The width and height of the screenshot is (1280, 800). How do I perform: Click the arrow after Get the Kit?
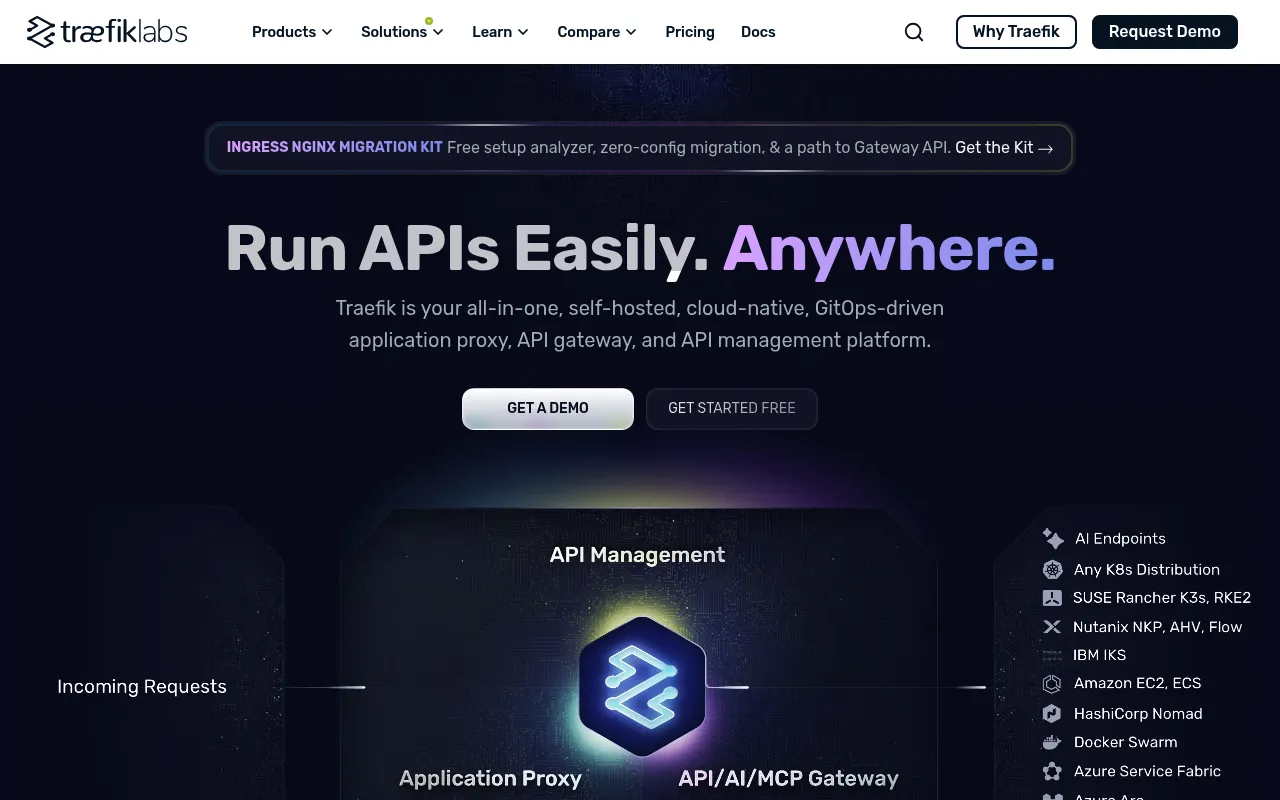click(1046, 148)
